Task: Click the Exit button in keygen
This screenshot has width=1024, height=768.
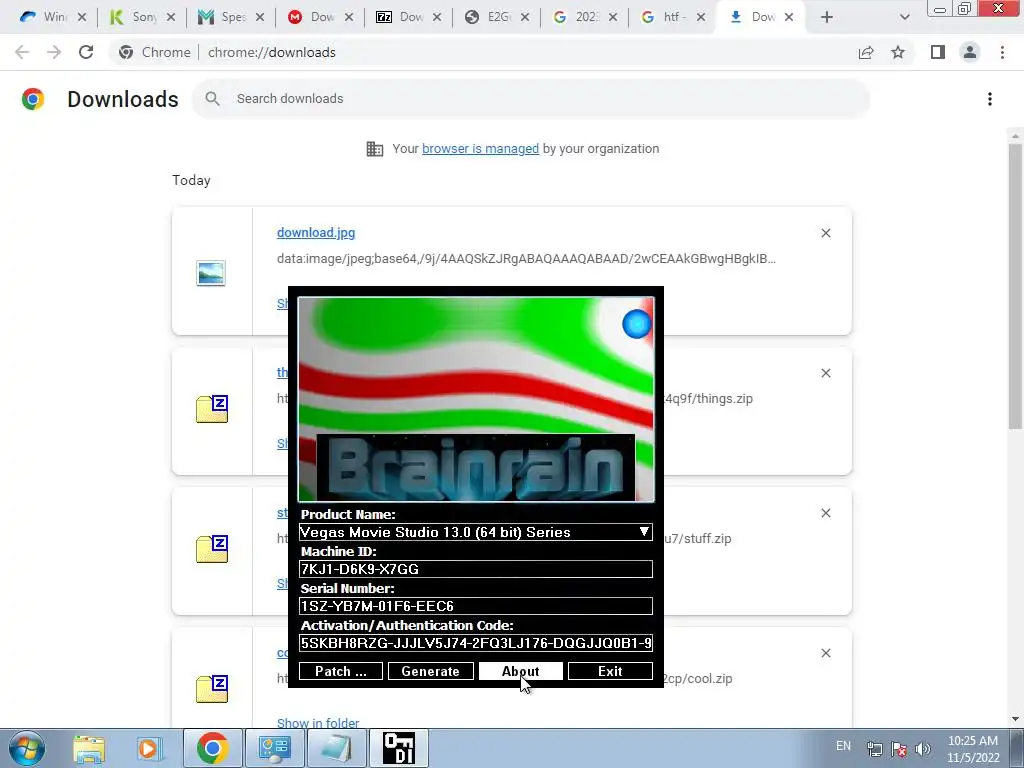Action: (x=610, y=671)
